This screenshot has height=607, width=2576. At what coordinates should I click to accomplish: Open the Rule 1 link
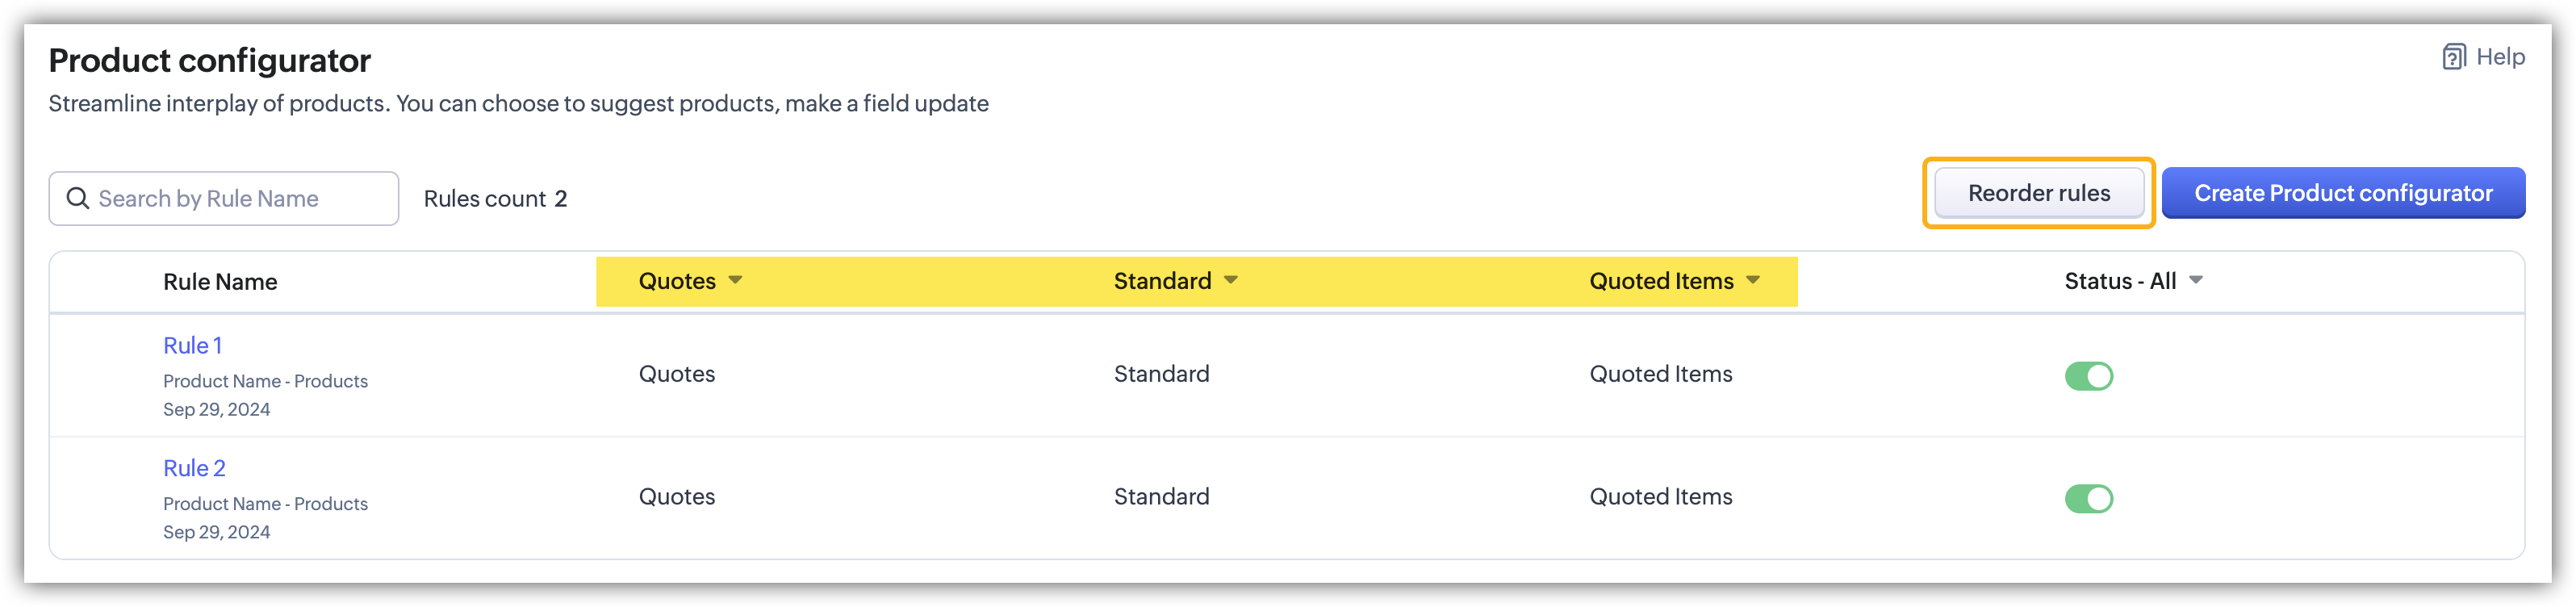192,345
